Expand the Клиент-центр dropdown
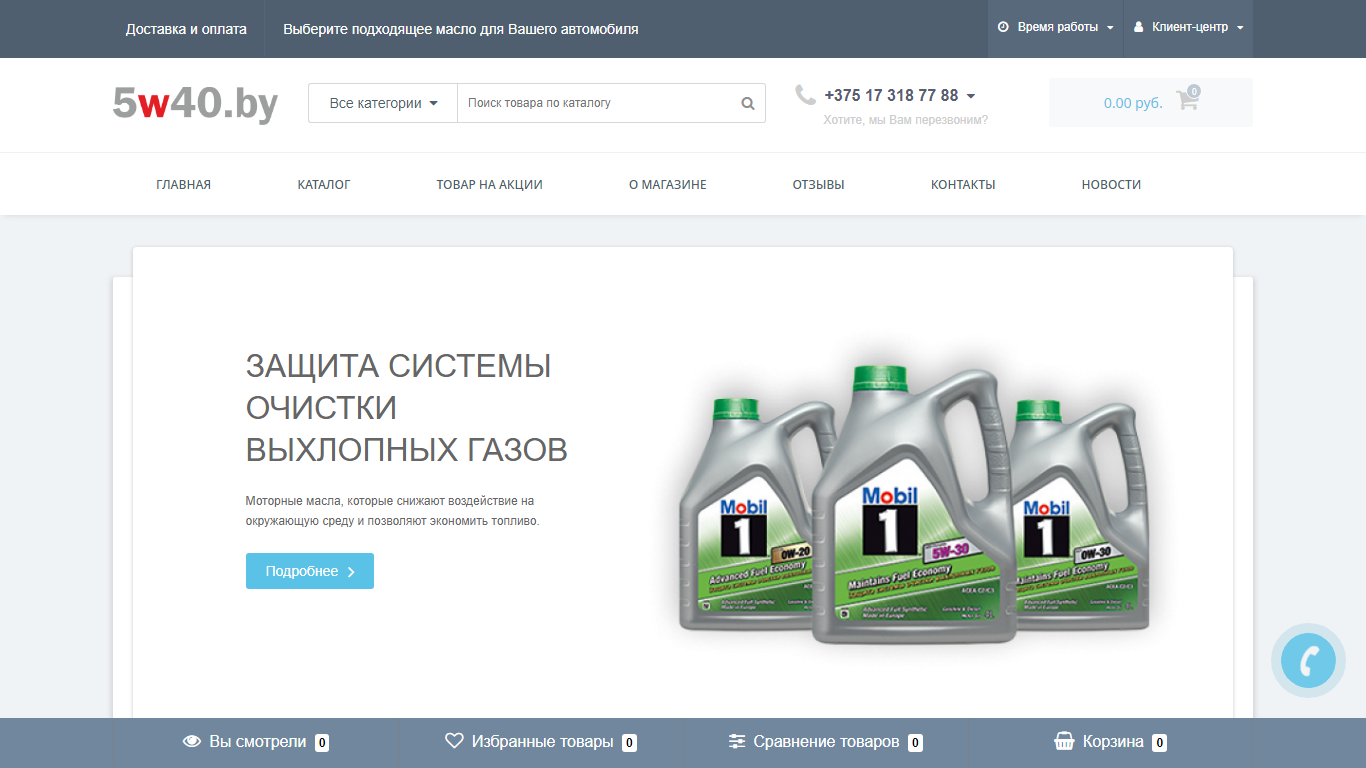The width and height of the screenshot is (1366, 768). (1188, 28)
